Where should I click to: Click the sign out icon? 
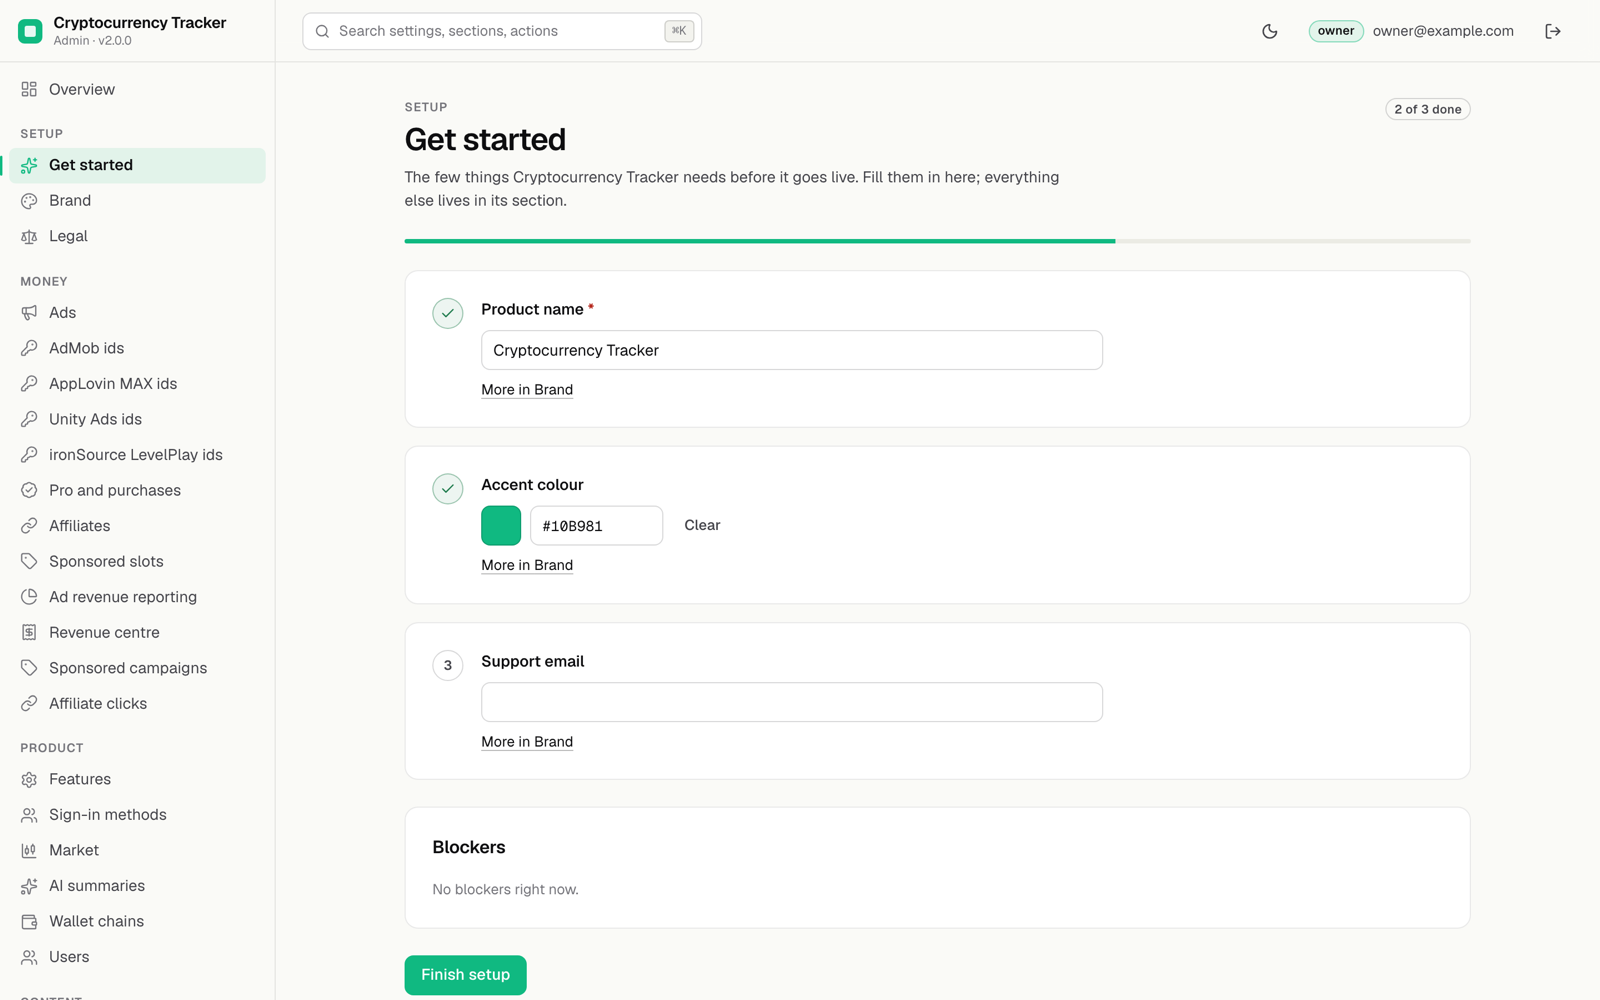(x=1553, y=31)
